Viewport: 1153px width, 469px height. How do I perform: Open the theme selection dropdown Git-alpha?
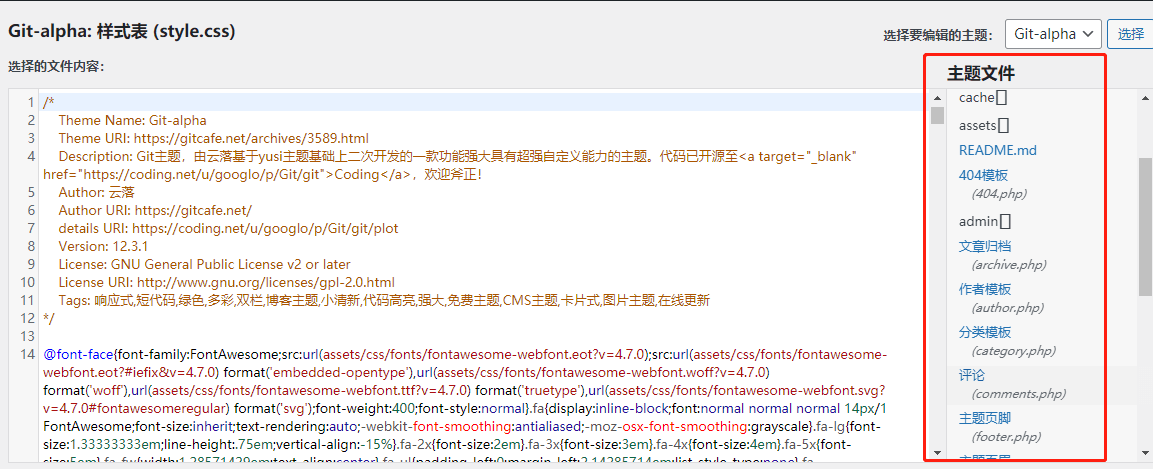click(1053, 34)
